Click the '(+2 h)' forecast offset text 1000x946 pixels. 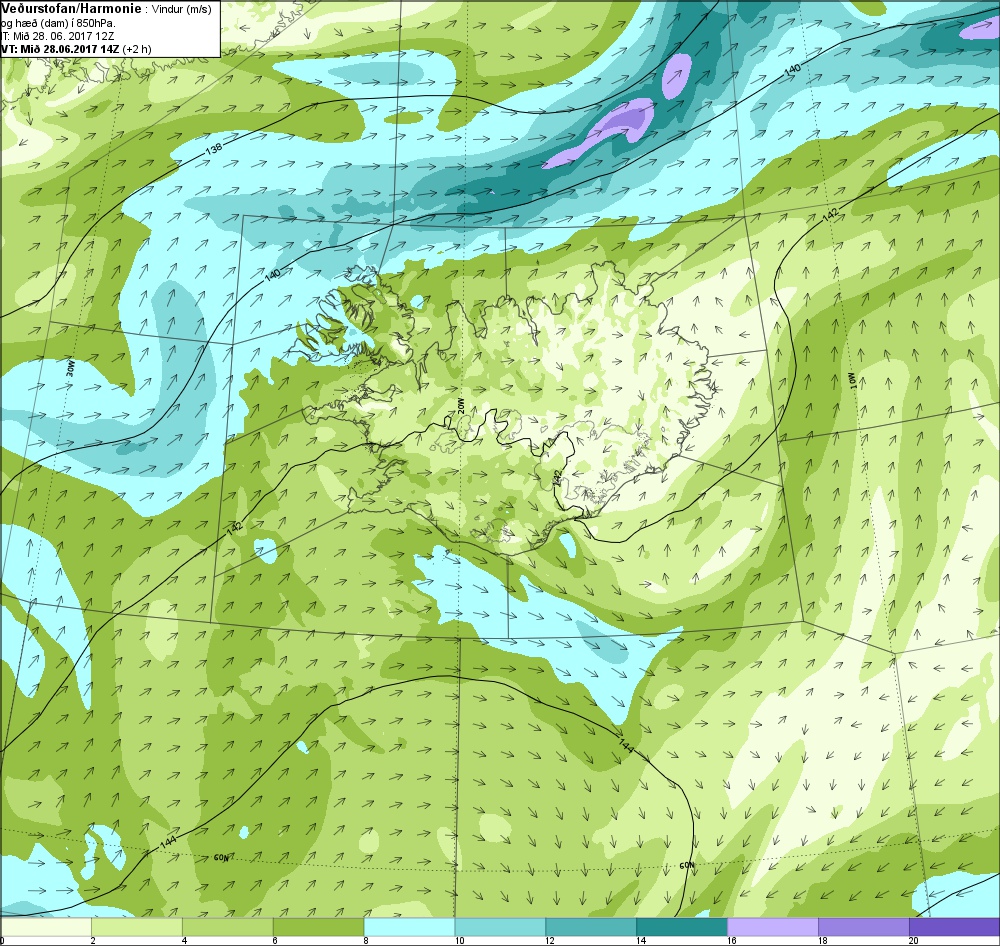coord(137,49)
